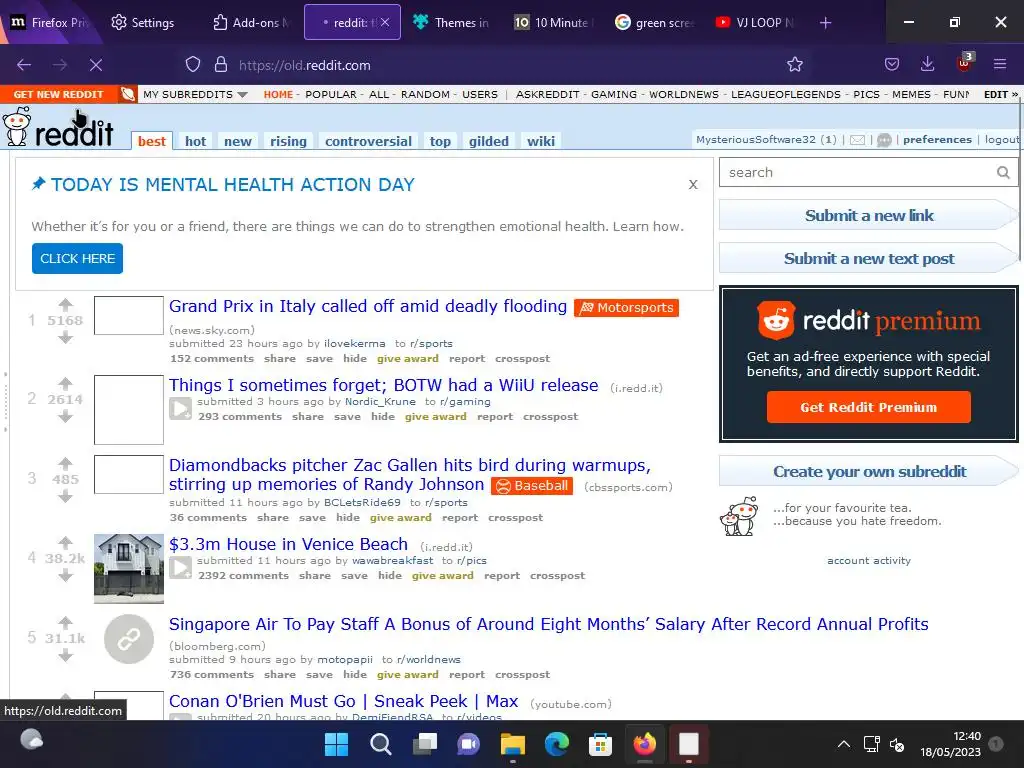Downvote Diamondbacks pitcher Zac Gallen post
The height and width of the screenshot is (768, 1024).
(x=65, y=496)
